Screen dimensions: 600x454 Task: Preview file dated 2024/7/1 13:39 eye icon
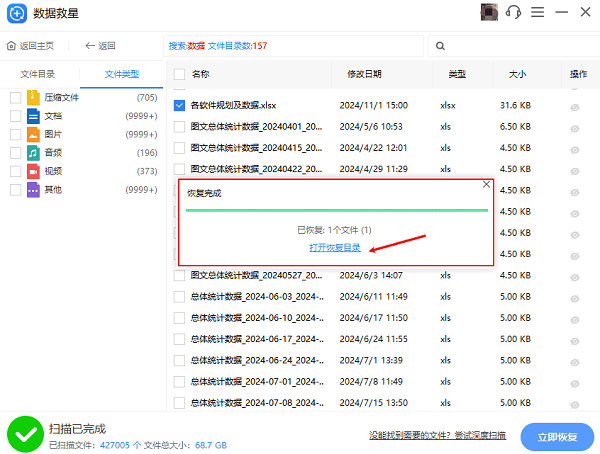[x=575, y=363]
